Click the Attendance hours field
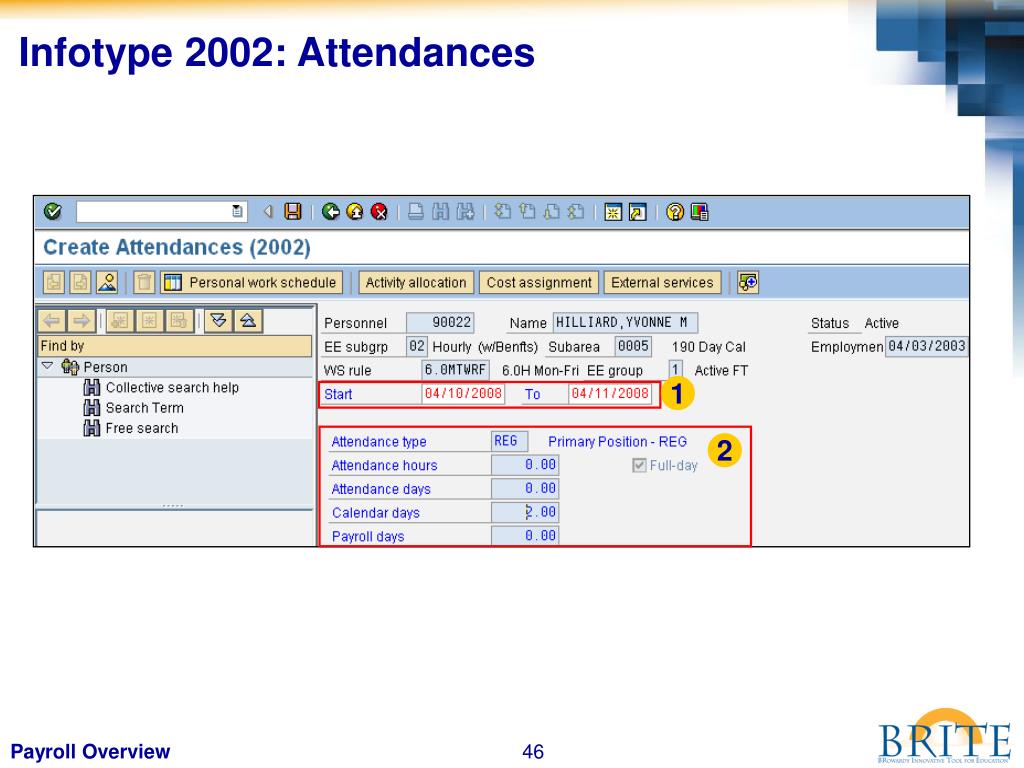1024x768 pixels. point(524,465)
